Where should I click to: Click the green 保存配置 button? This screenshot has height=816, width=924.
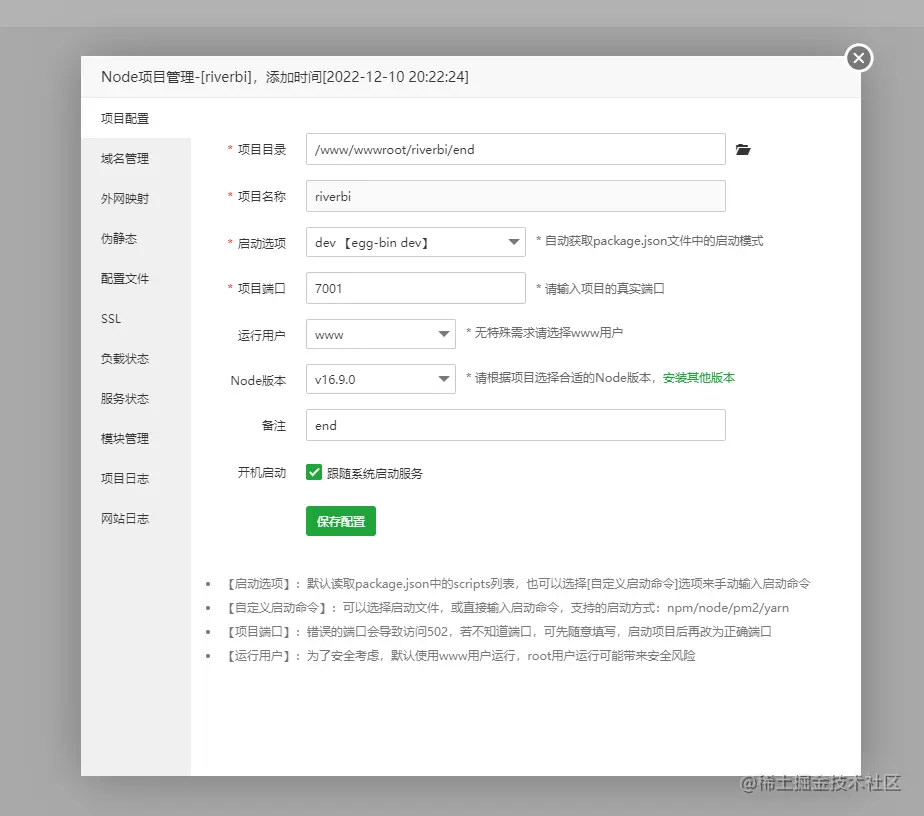[x=341, y=521]
